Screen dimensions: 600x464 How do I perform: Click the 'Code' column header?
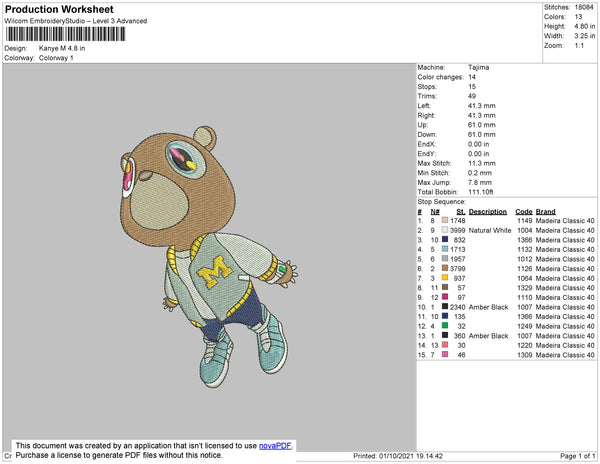tap(523, 212)
